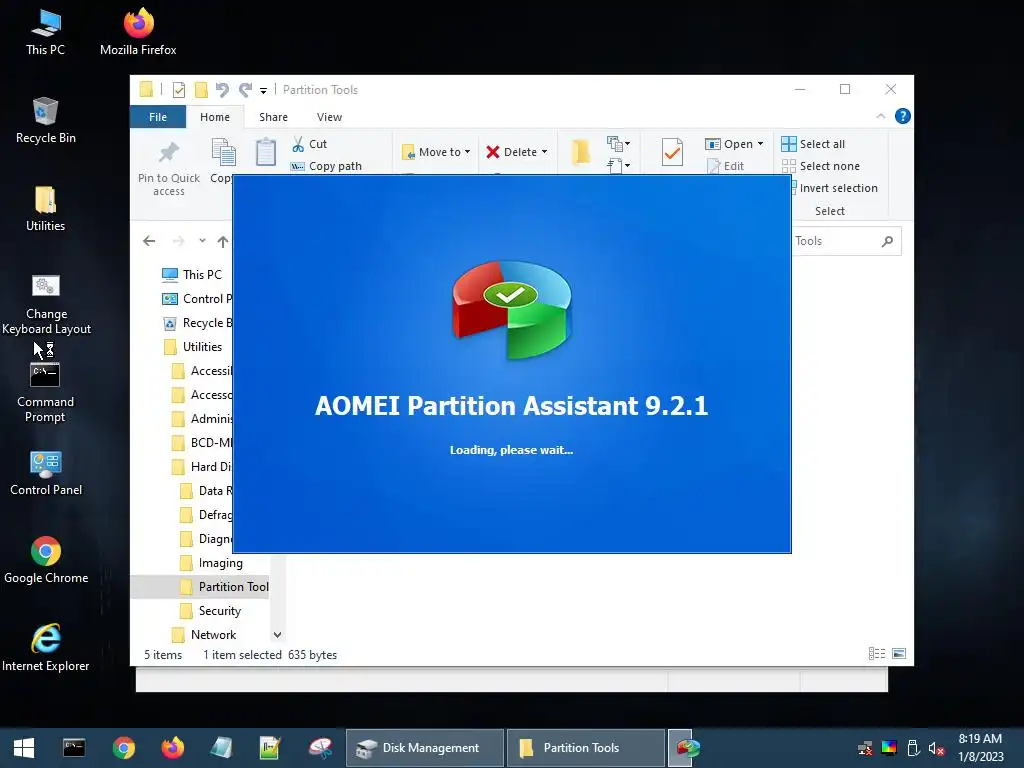The height and width of the screenshot is (768, 1024).
Task: Launch Chrome from the taskbar
Action: click(x=123, y=748)
